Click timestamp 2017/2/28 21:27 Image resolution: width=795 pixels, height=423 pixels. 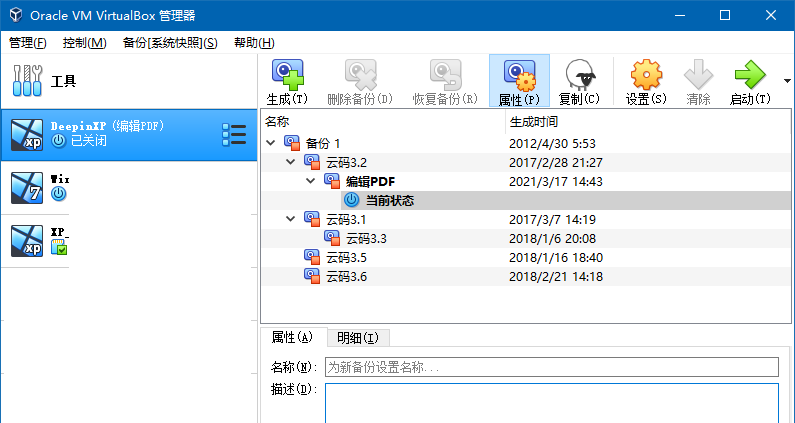tap(556, 162)
